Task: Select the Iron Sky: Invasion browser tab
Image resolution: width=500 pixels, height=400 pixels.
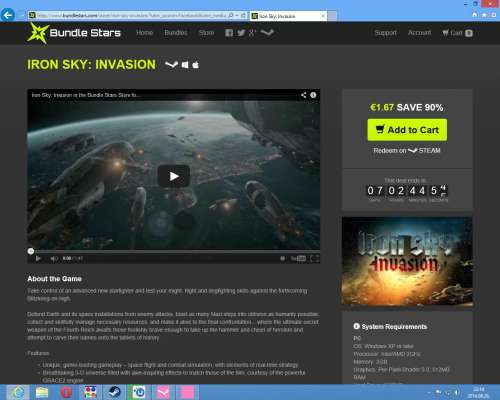Action: (289, 16)
